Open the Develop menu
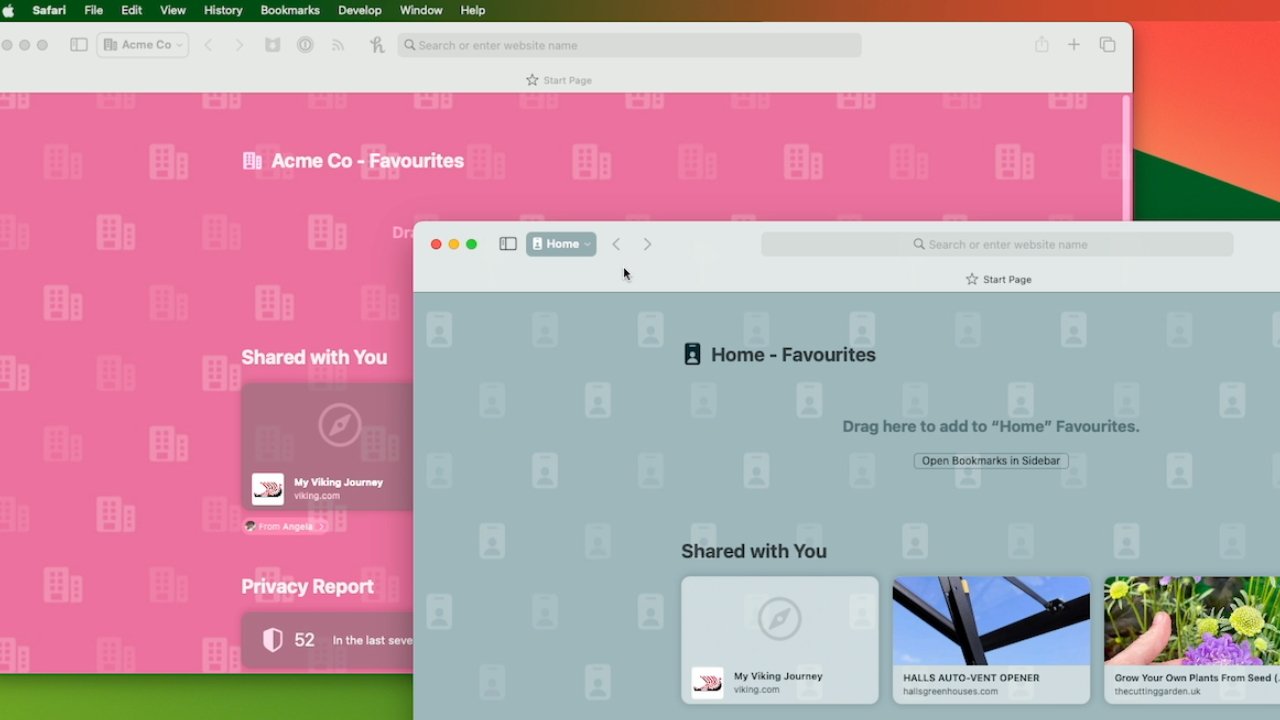The image size is (1280, 720). pyautogui.click(x=359, y=10)
